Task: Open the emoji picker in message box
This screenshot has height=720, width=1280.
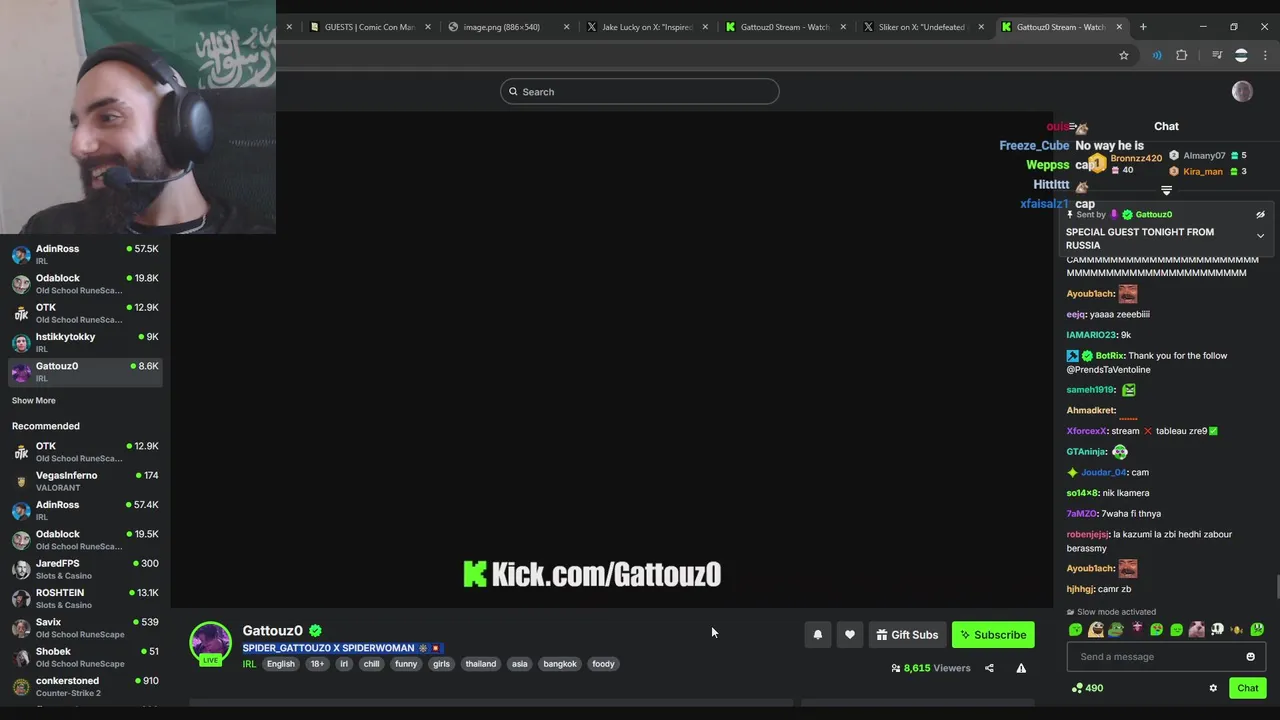Action: pyautogui.click(x=1250, y=657)
